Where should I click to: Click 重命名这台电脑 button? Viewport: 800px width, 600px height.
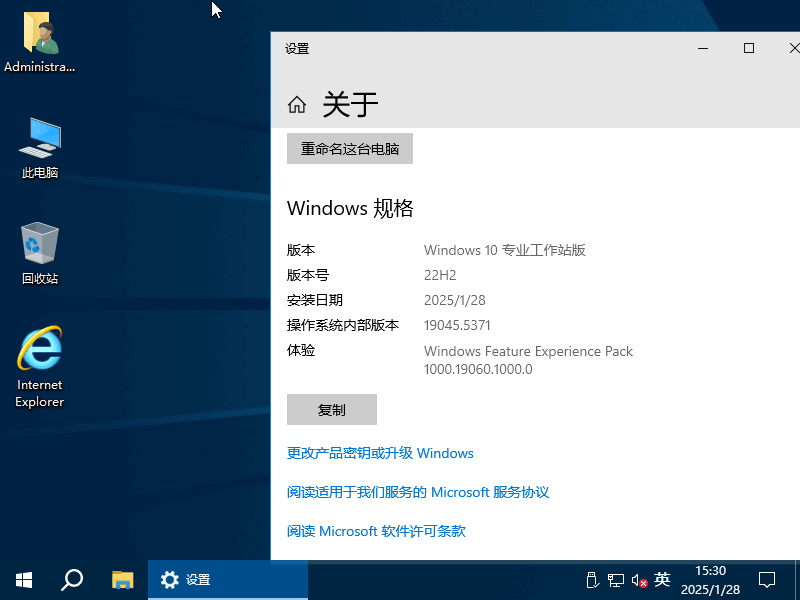point(349,148)
